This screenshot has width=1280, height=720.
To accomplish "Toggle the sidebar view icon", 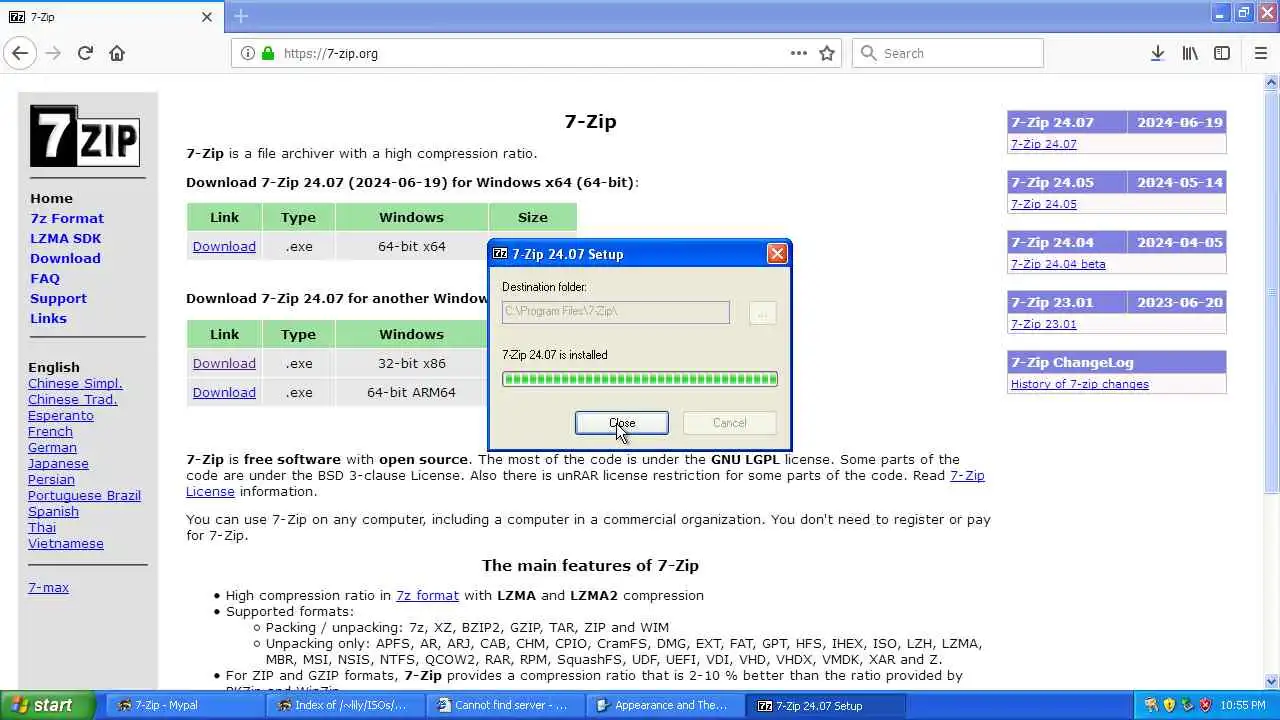I will click(x=1222, y=53).
